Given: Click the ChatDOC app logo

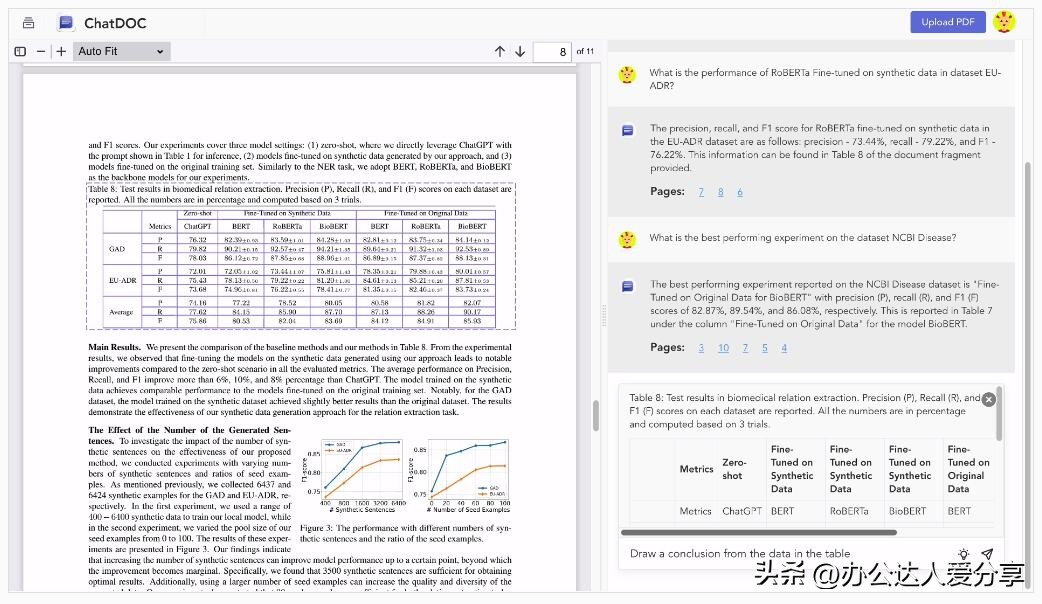Looking at the screenshot, I should pyautogui.click(x=66, y=22).
